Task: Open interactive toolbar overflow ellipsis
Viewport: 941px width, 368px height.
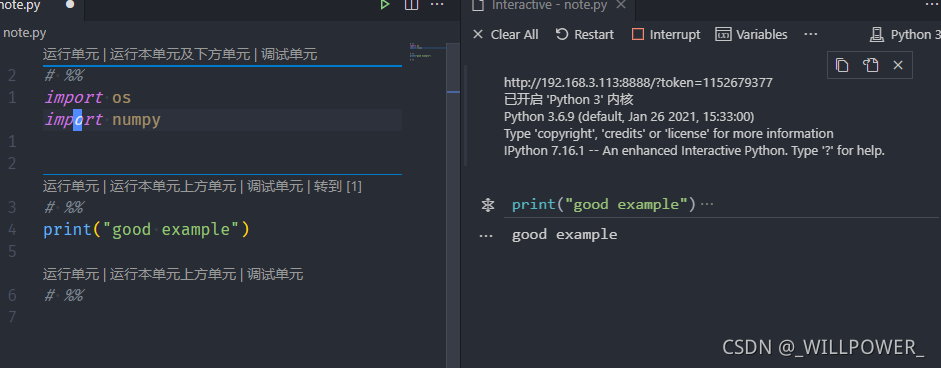Action: [811, 35]
